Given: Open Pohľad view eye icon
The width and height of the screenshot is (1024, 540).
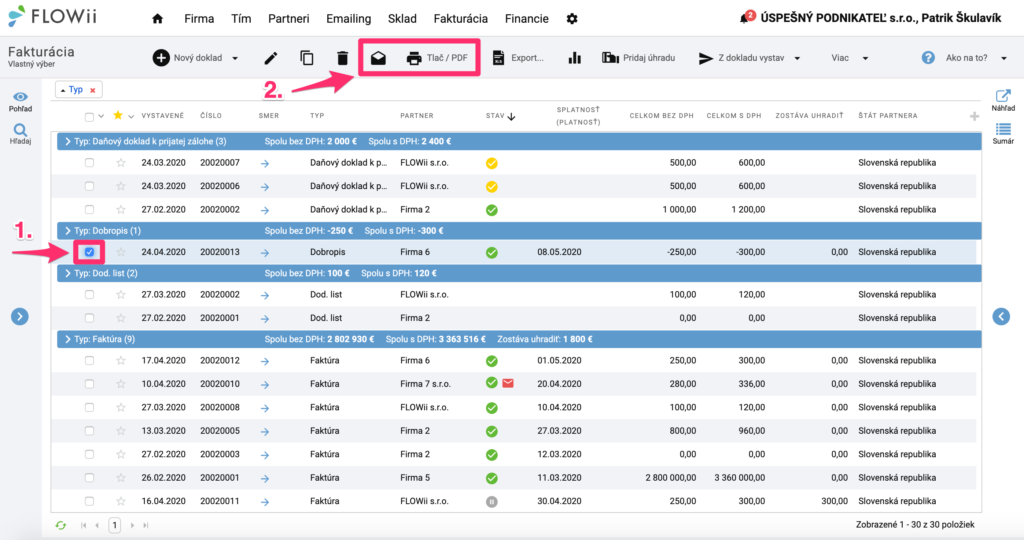Looking at the screenshot, I should click(20, 102).
